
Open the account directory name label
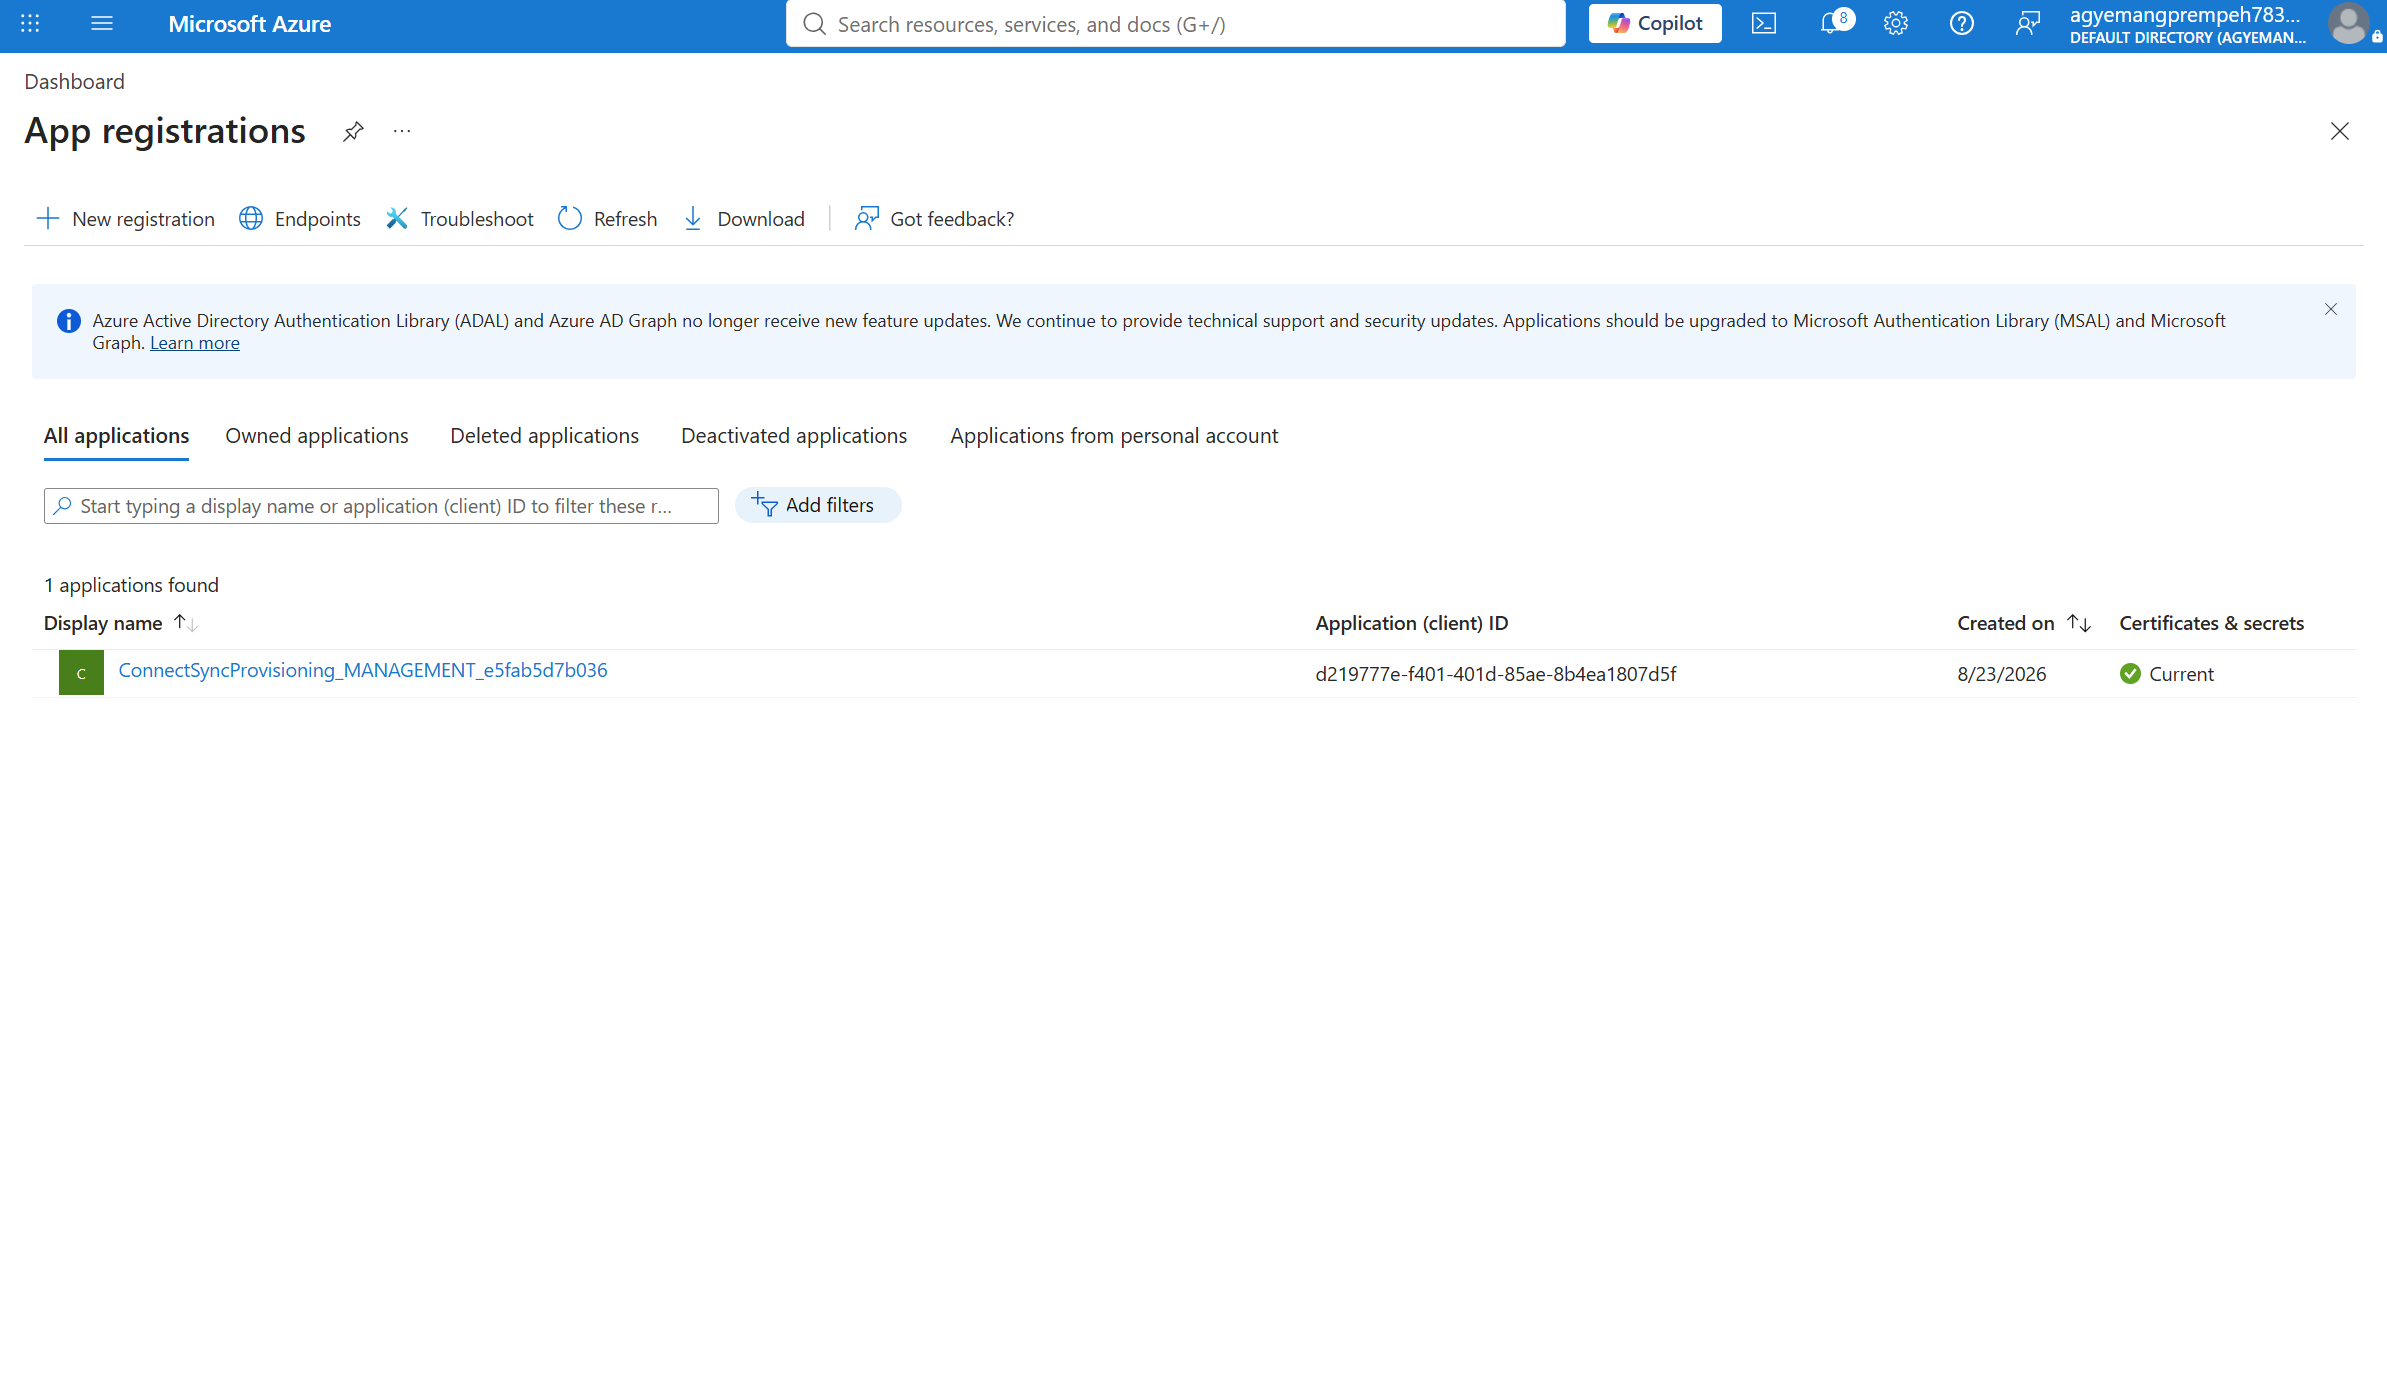pyautogui.click(x=2187, y=38)
